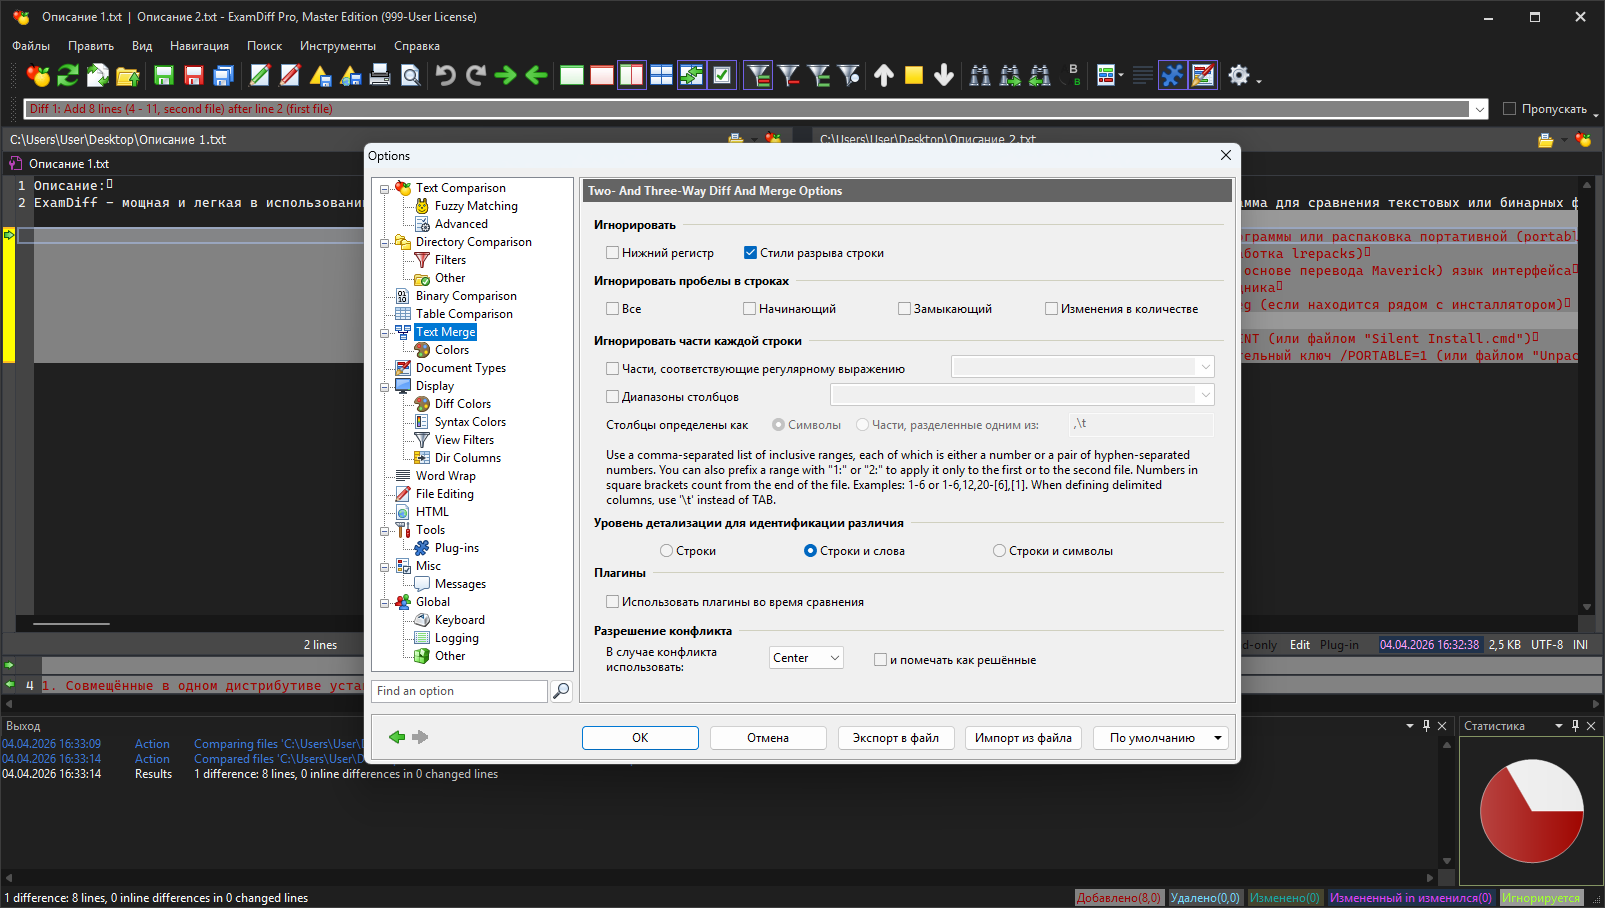Click the magnifier search icon beside Find an option
Screen dimensions: 1605x908
tap(561, 691)
